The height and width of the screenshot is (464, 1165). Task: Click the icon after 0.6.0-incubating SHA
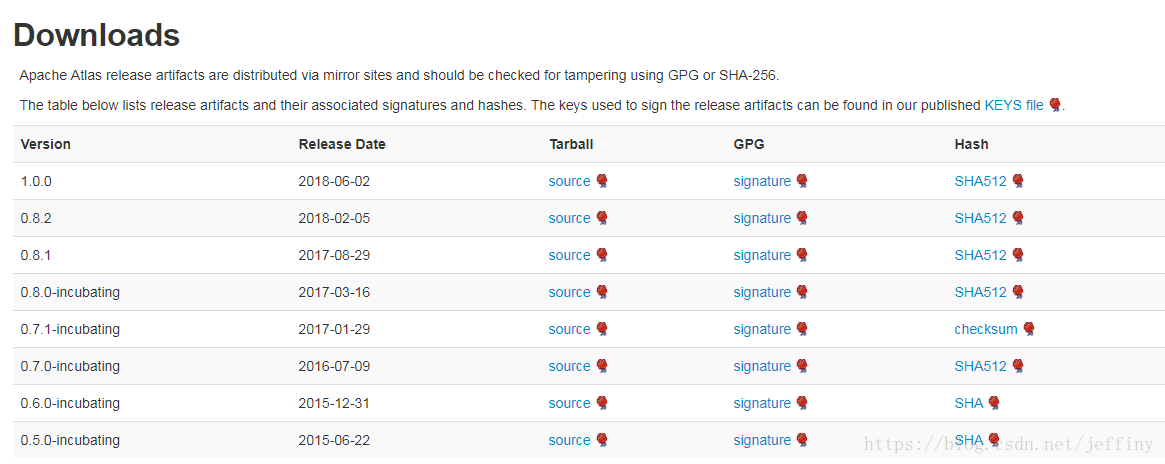(x=994, y=403)
